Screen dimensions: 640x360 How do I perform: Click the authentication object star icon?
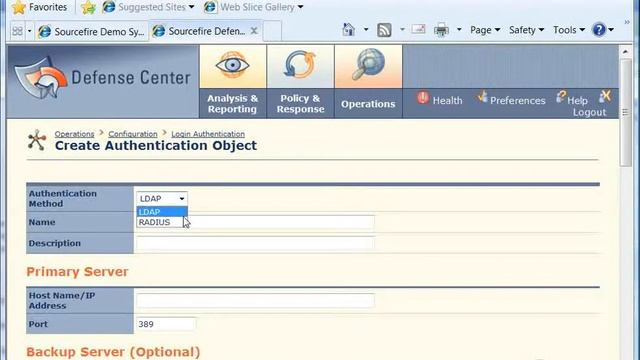pyautogui.click(x=37, y=140)
